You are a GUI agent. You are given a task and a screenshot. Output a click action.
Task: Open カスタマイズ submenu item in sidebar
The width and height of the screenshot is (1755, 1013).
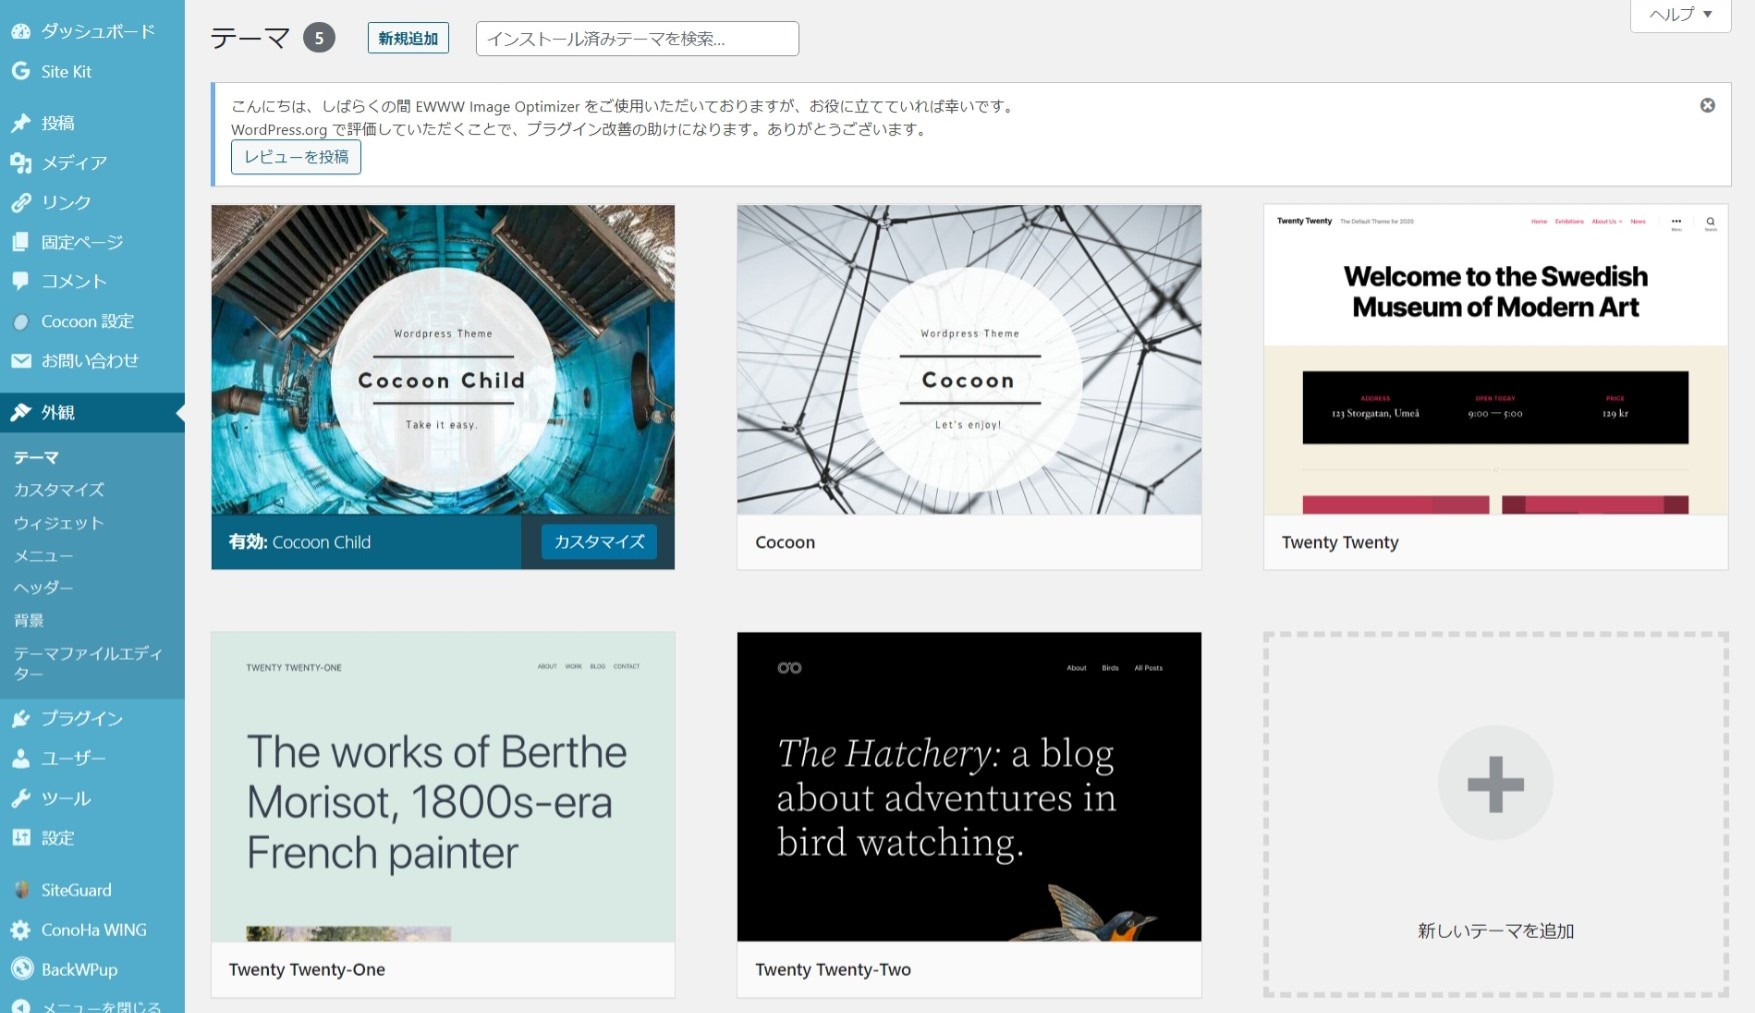[59, 489]
